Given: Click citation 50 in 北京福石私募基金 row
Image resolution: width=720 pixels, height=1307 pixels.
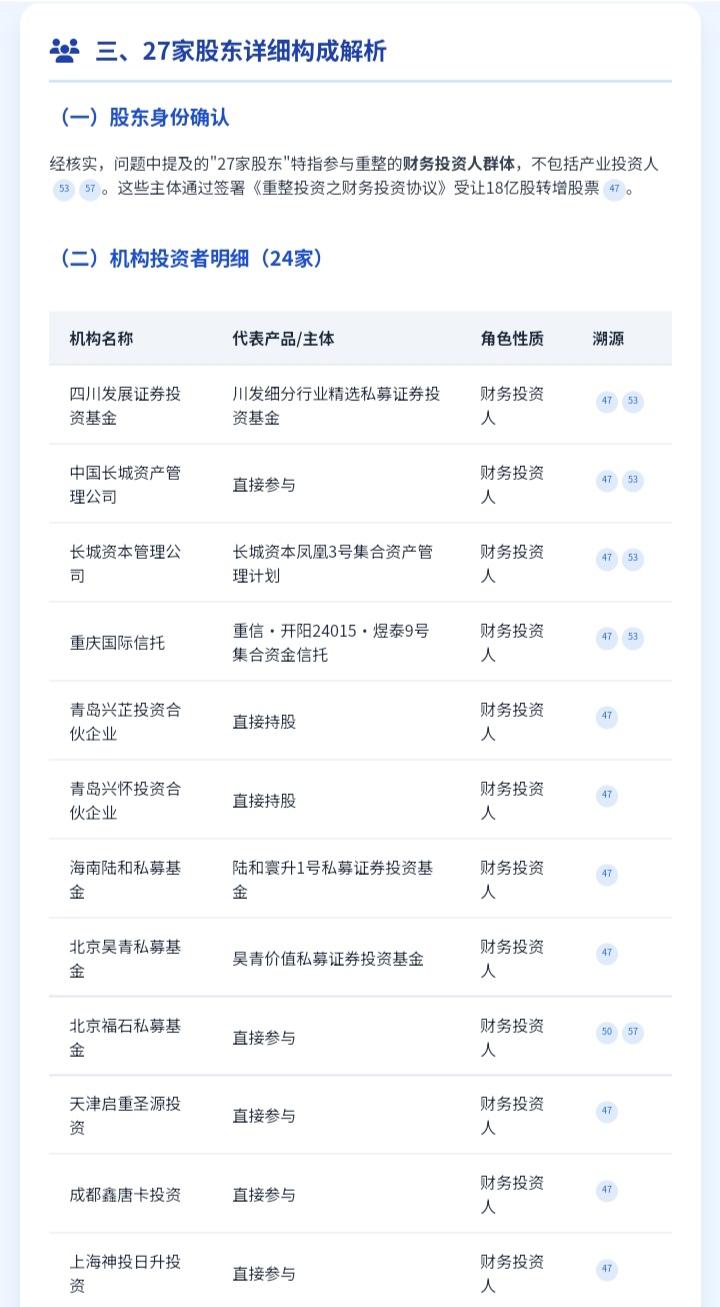Looking at the screenshot, I should point(606,1032).
